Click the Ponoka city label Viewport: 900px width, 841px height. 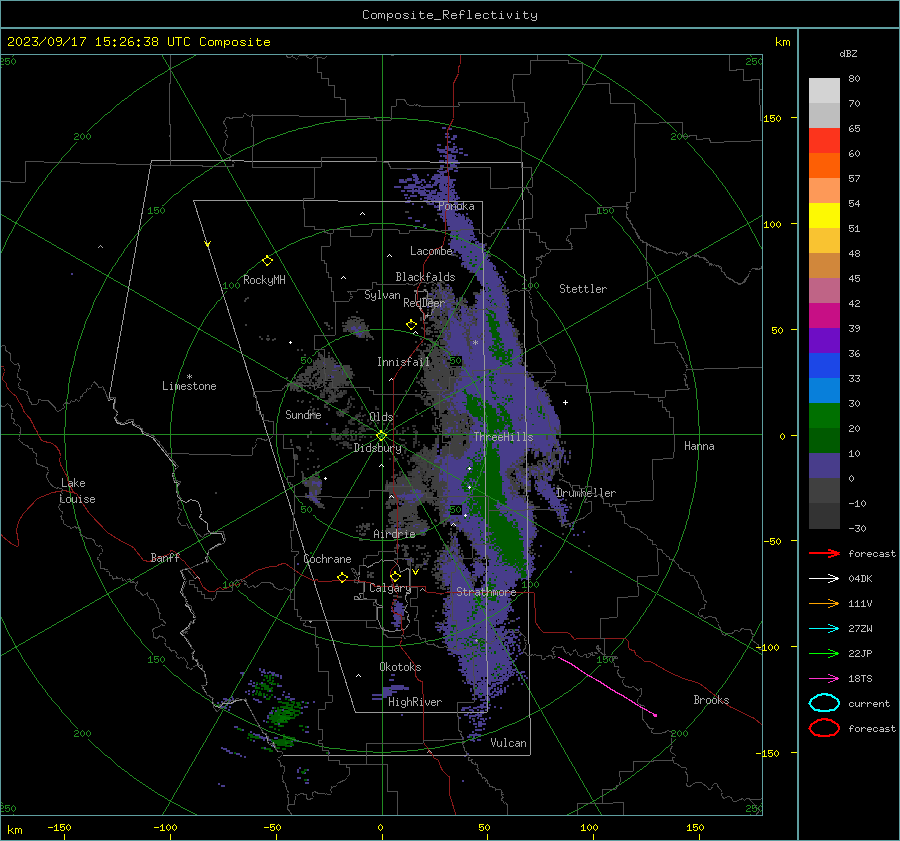click(456, 206)
